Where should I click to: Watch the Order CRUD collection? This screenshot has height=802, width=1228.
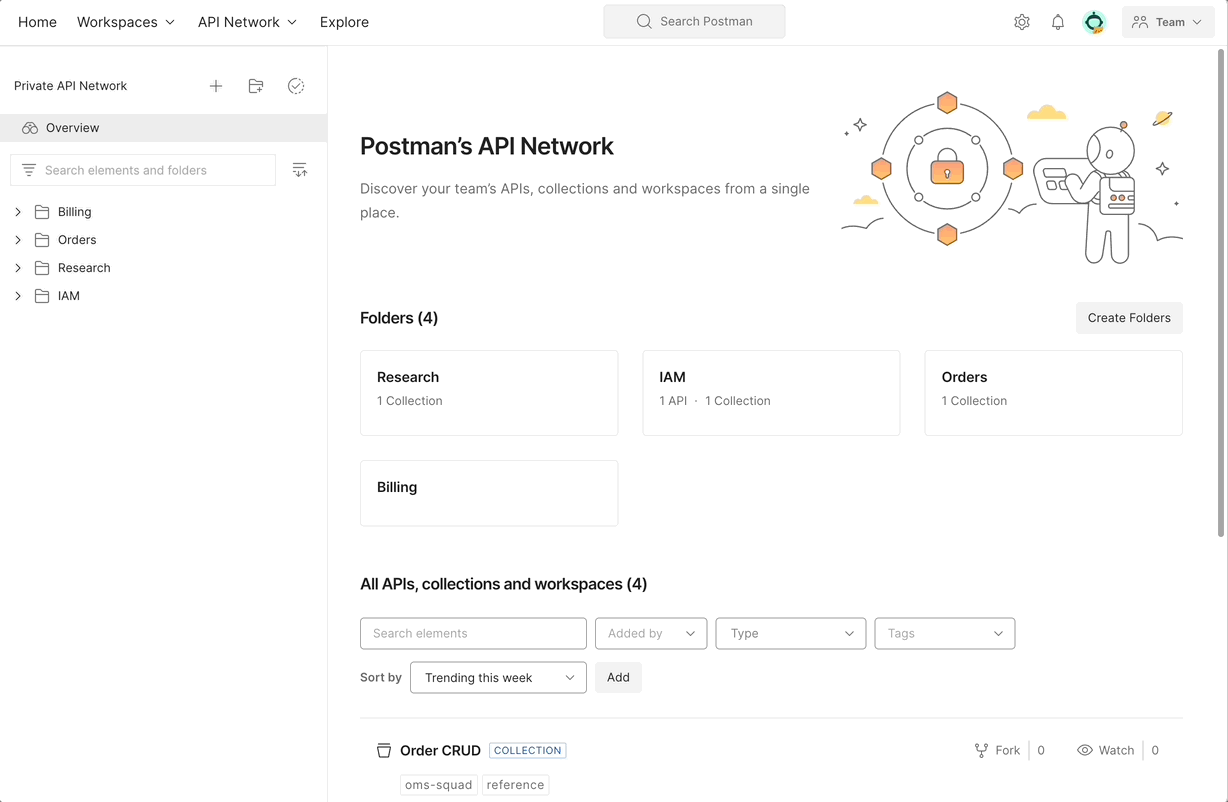[x=1105, y=750]
